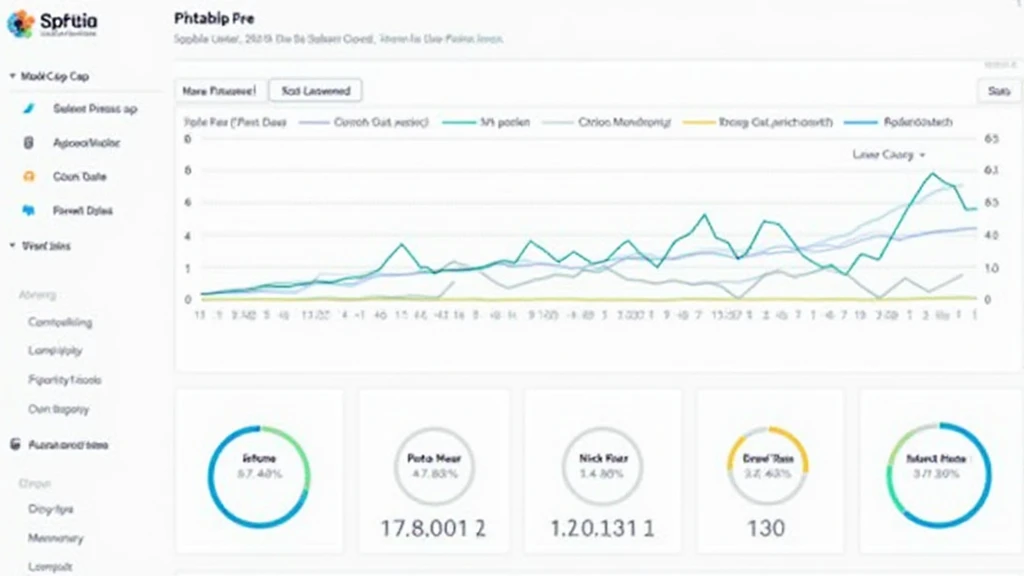Click the yellow-arc donut chart showing 130
This screenshot has height=576, width=1024.
pos(767,466)
